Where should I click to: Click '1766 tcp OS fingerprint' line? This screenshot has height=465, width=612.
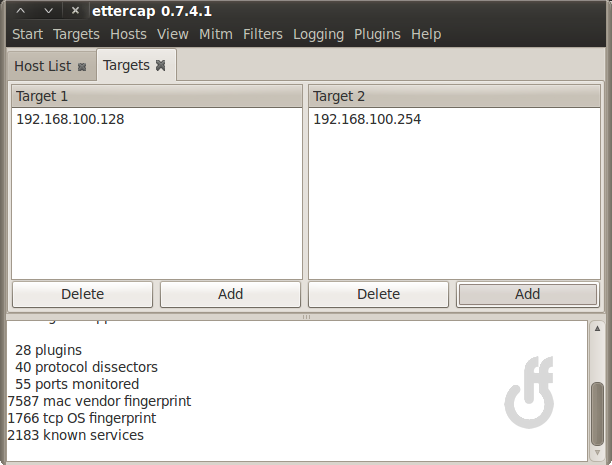82,418
